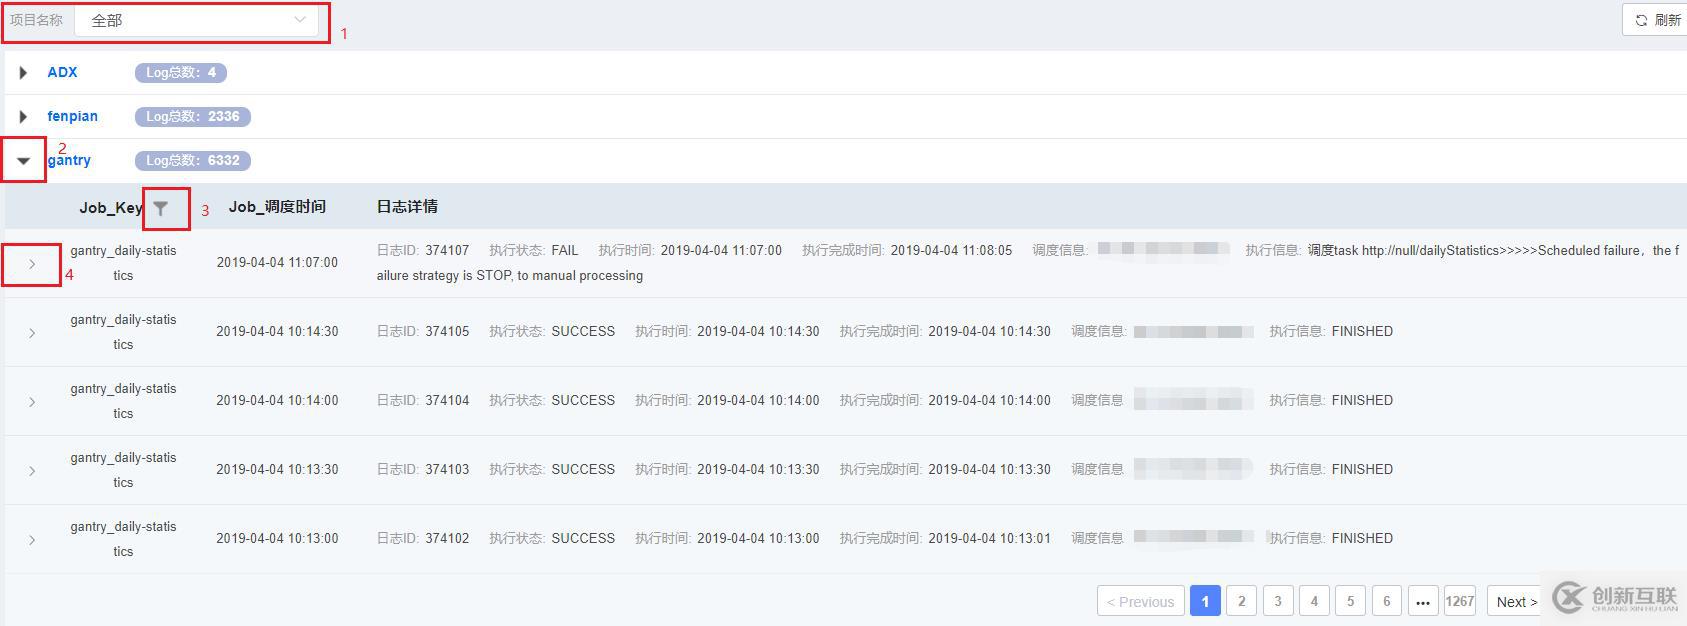Expand log row with ID 374103
The image size is (1687, 626).
coord(32,471)
